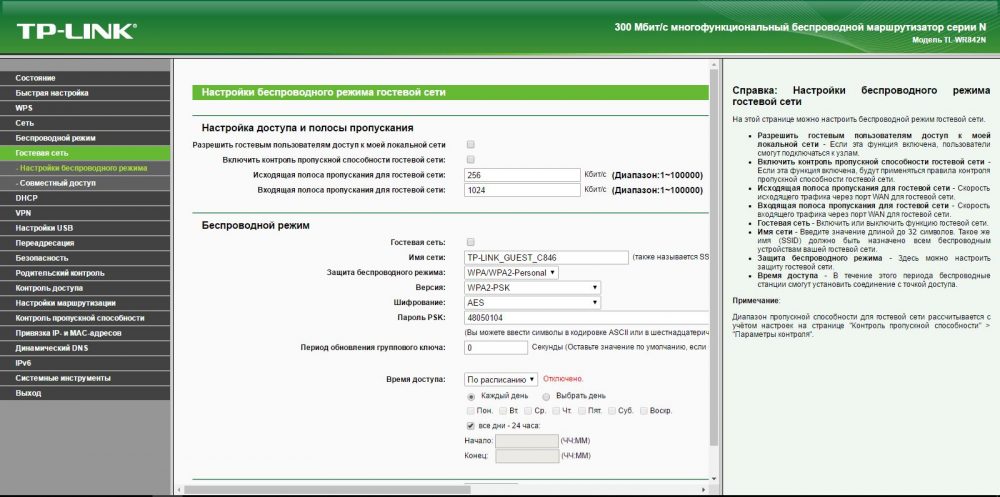Open the Защита беспроводного режима dropdown
The height and width of the screenshot is (497, 1000).
(x=512, y=272)
